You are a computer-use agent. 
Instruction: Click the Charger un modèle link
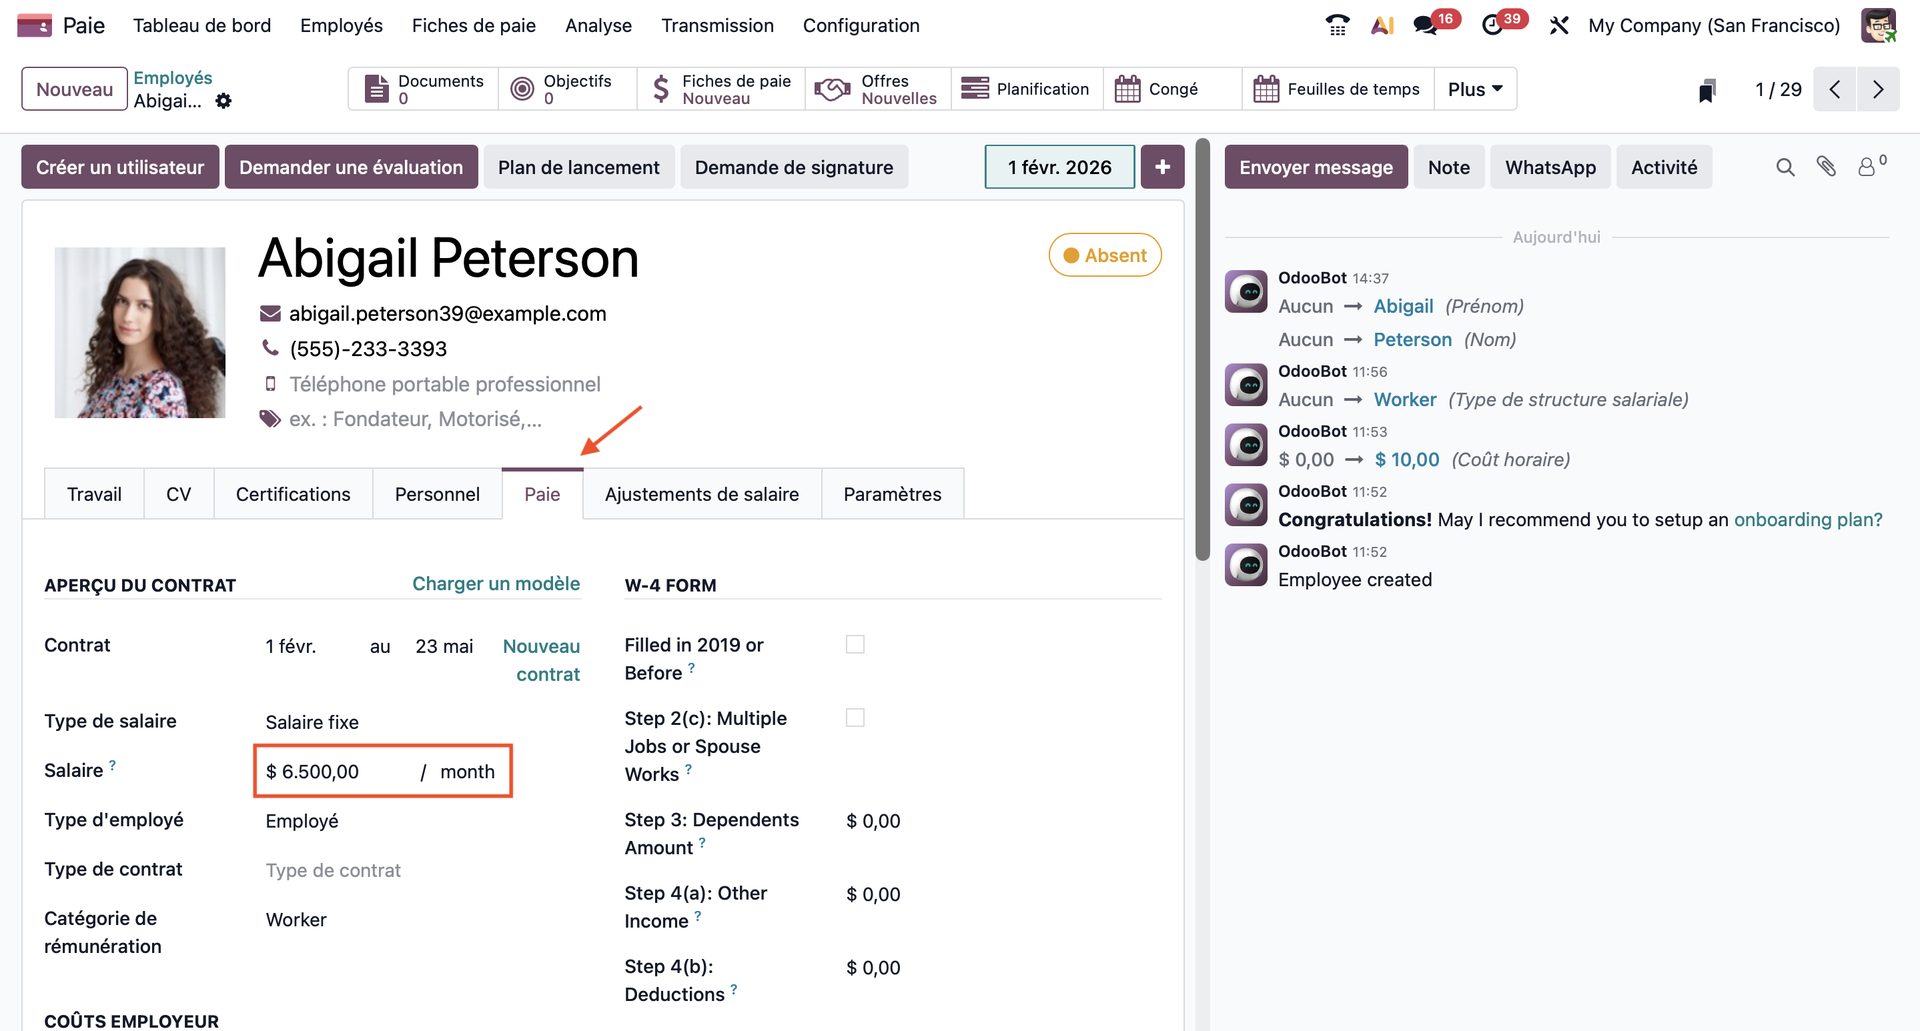click(496, 584)
